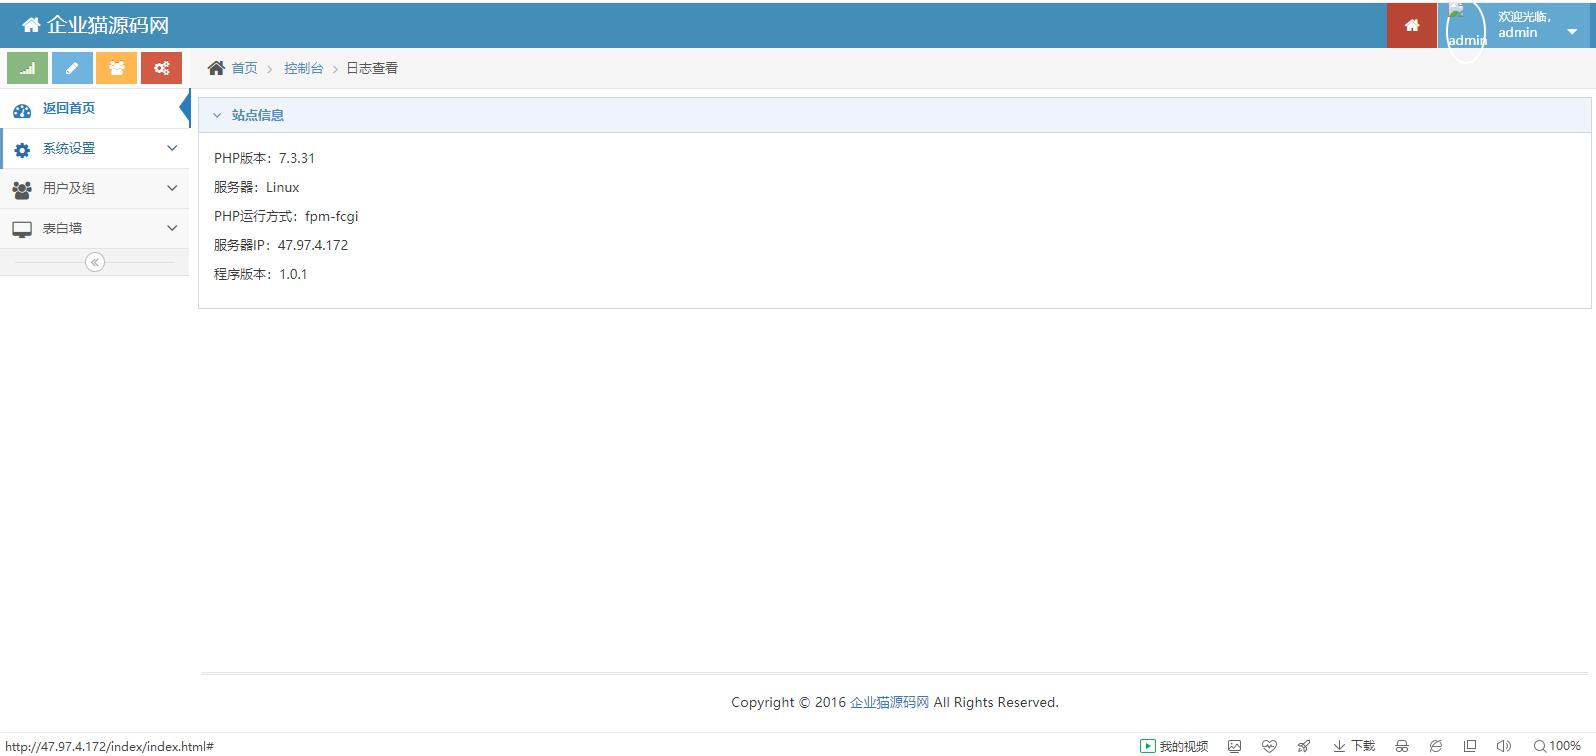Click the 欢迎光临, admin greeting text
This screenshot has height=756, width=1596.
tap(1524, 25)
